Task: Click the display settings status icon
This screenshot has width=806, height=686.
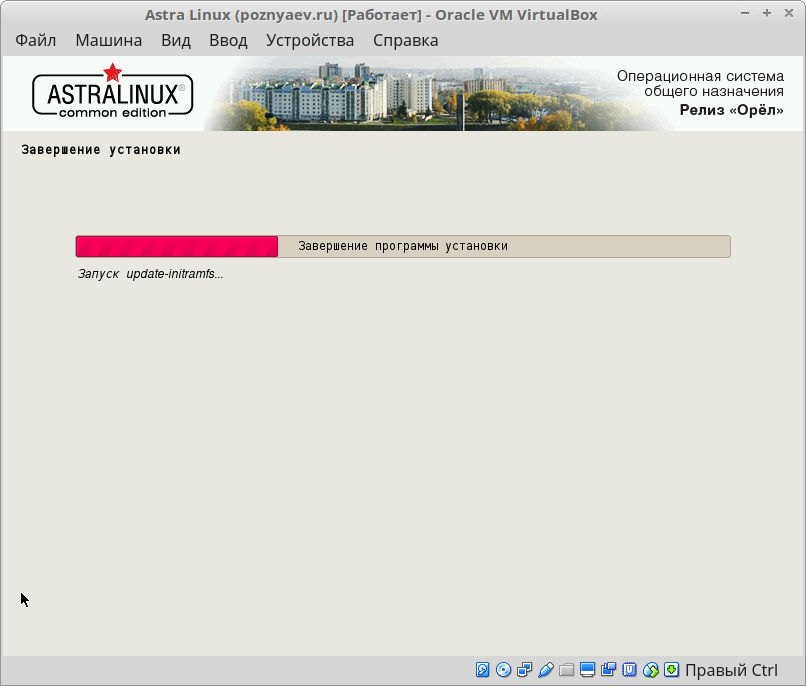Action: 587,670
